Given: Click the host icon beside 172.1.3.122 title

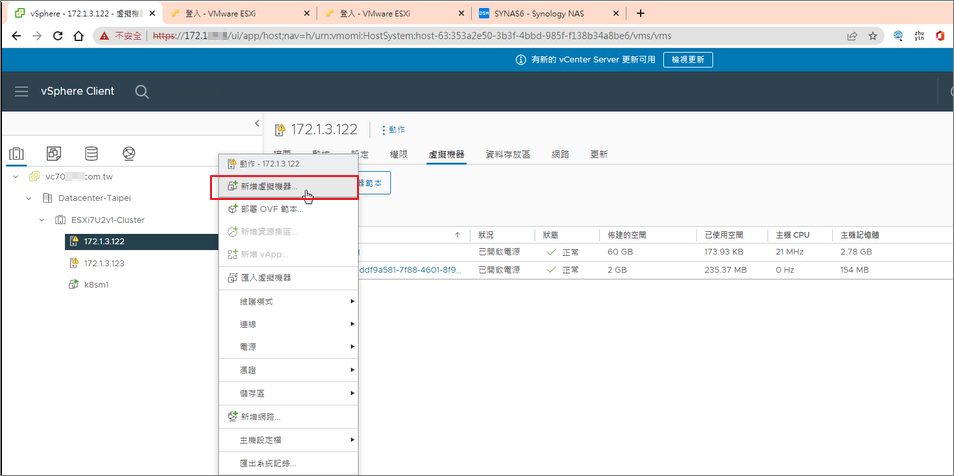Looking at the screenshot, I should (280, 130).
